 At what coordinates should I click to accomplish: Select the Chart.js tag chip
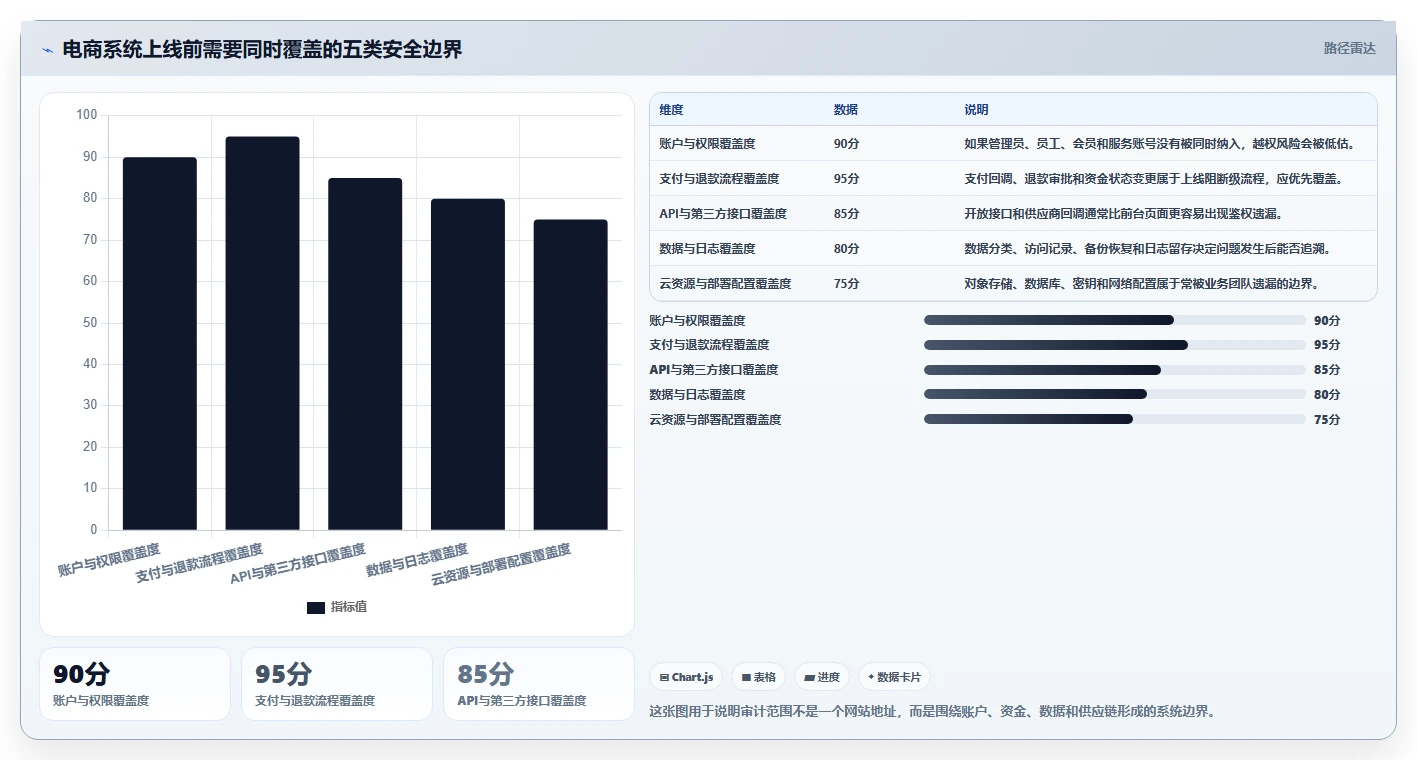687,677
